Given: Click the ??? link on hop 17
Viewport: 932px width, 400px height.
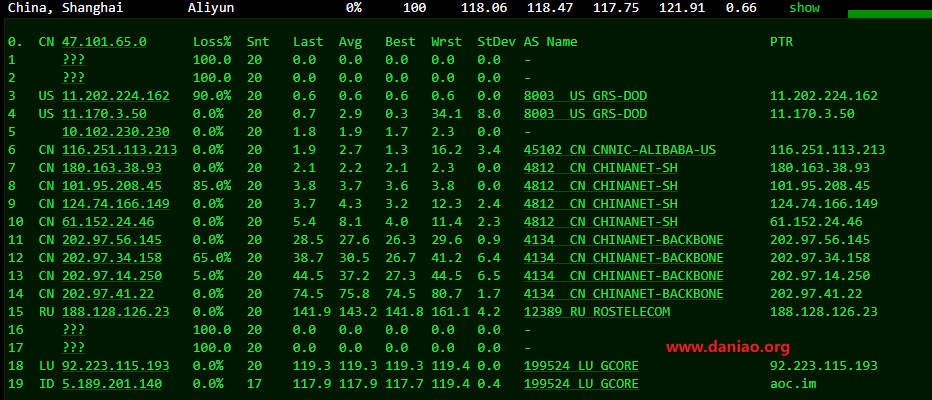Looking at the screenshot, I should tap(73, 348).
